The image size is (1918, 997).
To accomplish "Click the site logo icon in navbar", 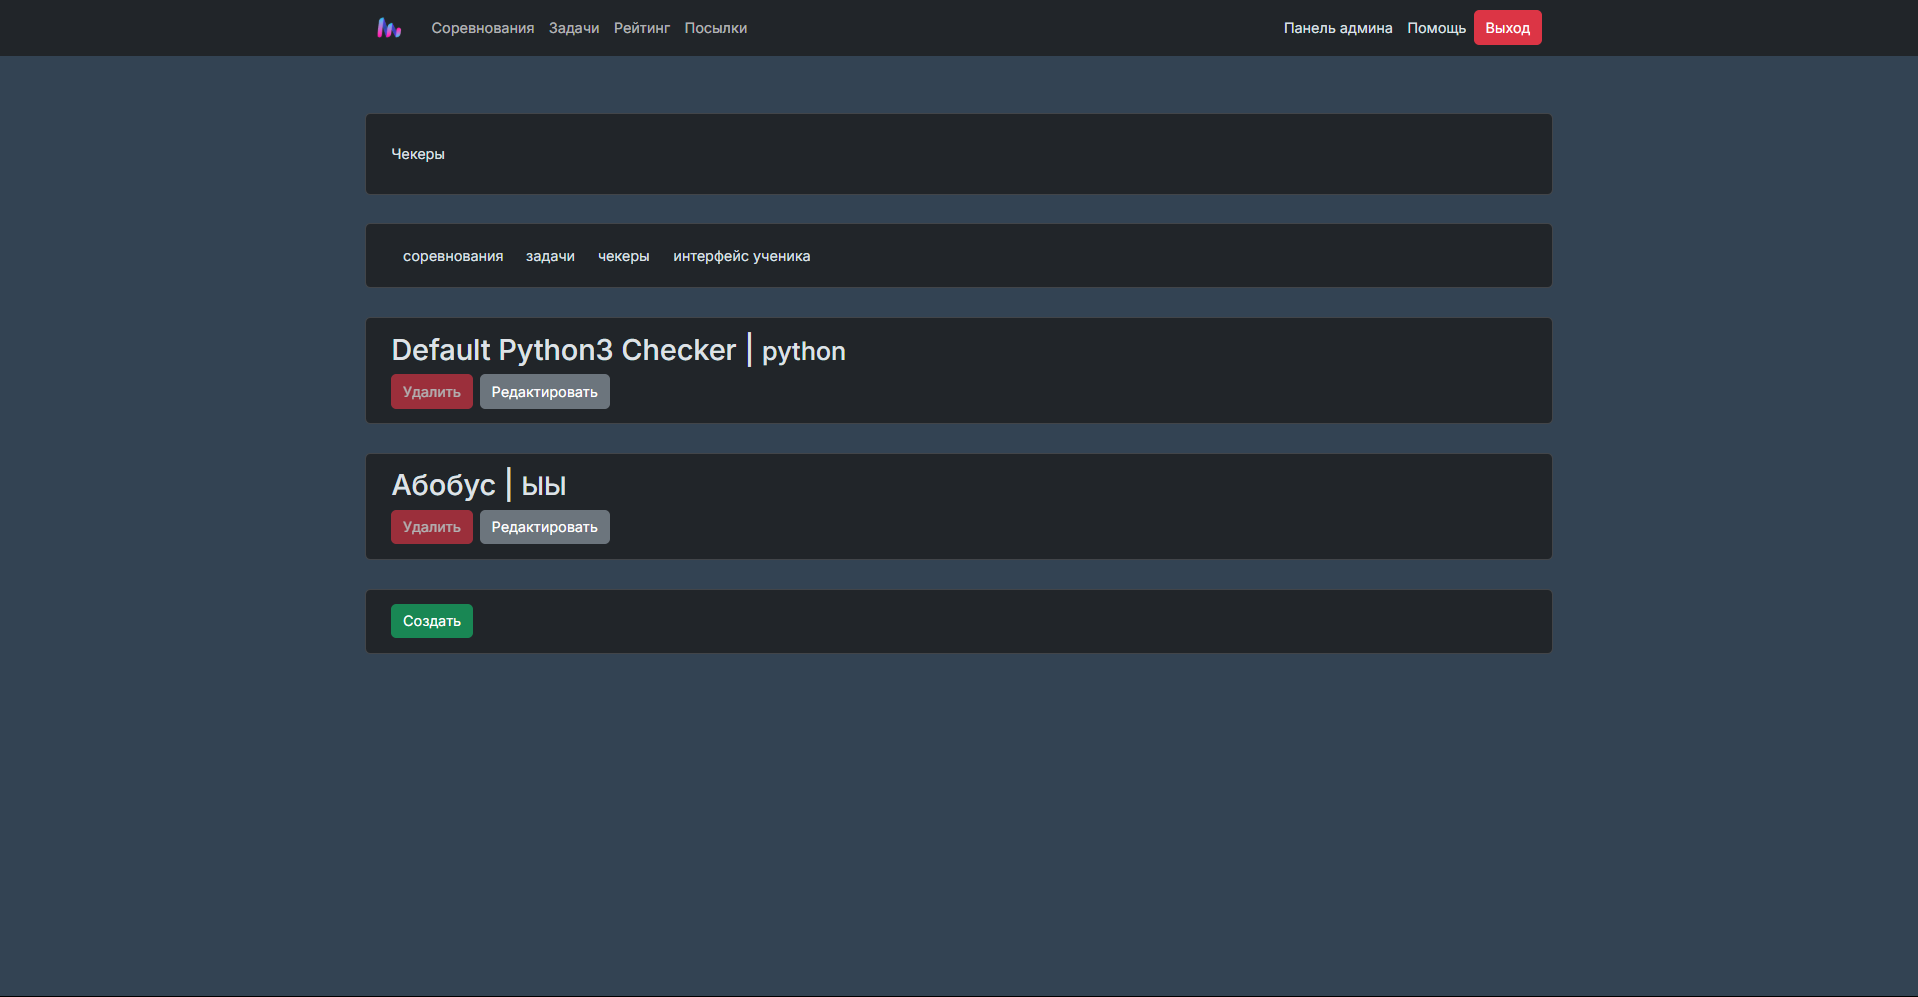I will tap(389, 28).
